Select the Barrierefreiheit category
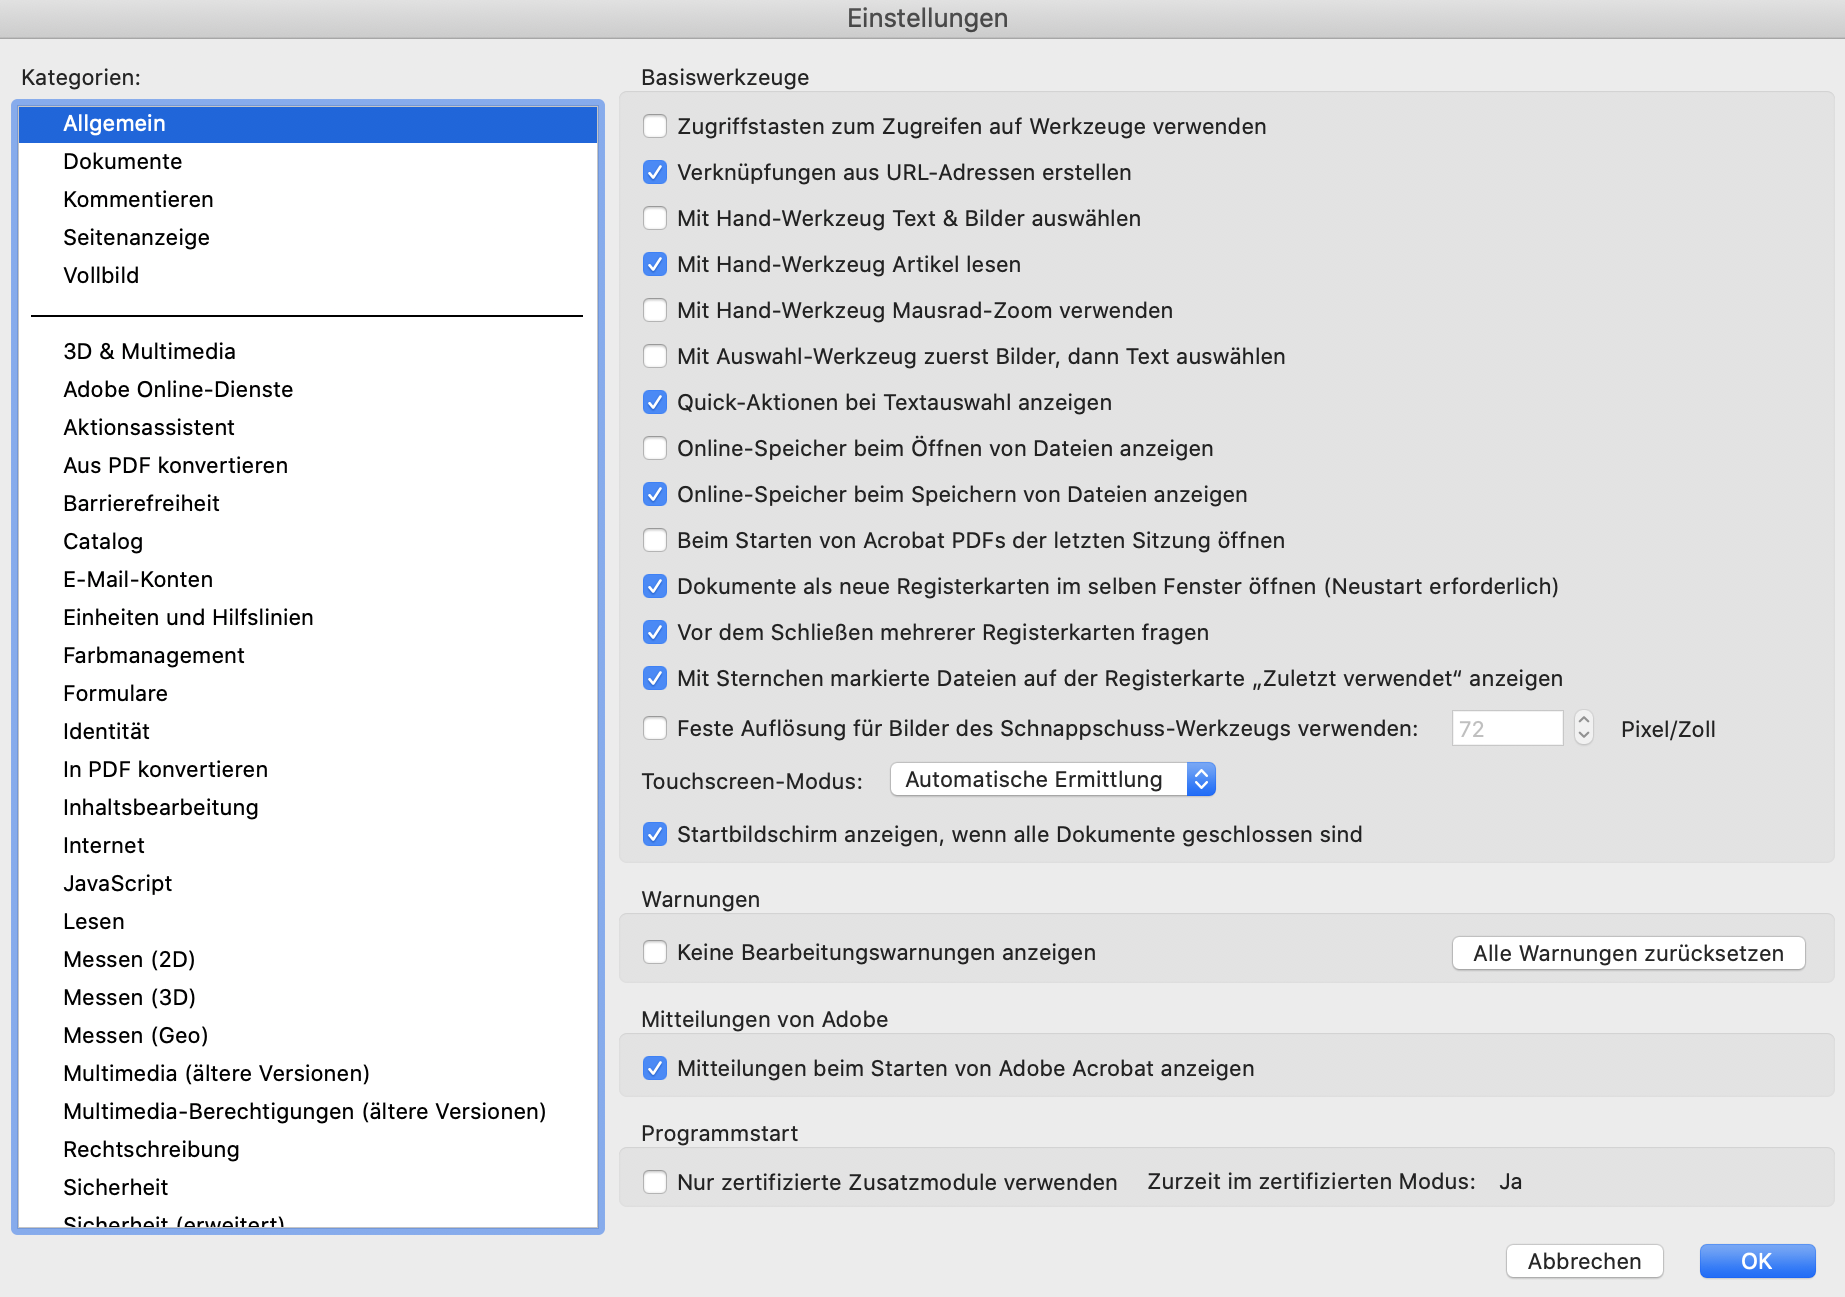The width and height of the screenshot is (1845, 1297). pyautogui.click(x=308, y=503)
